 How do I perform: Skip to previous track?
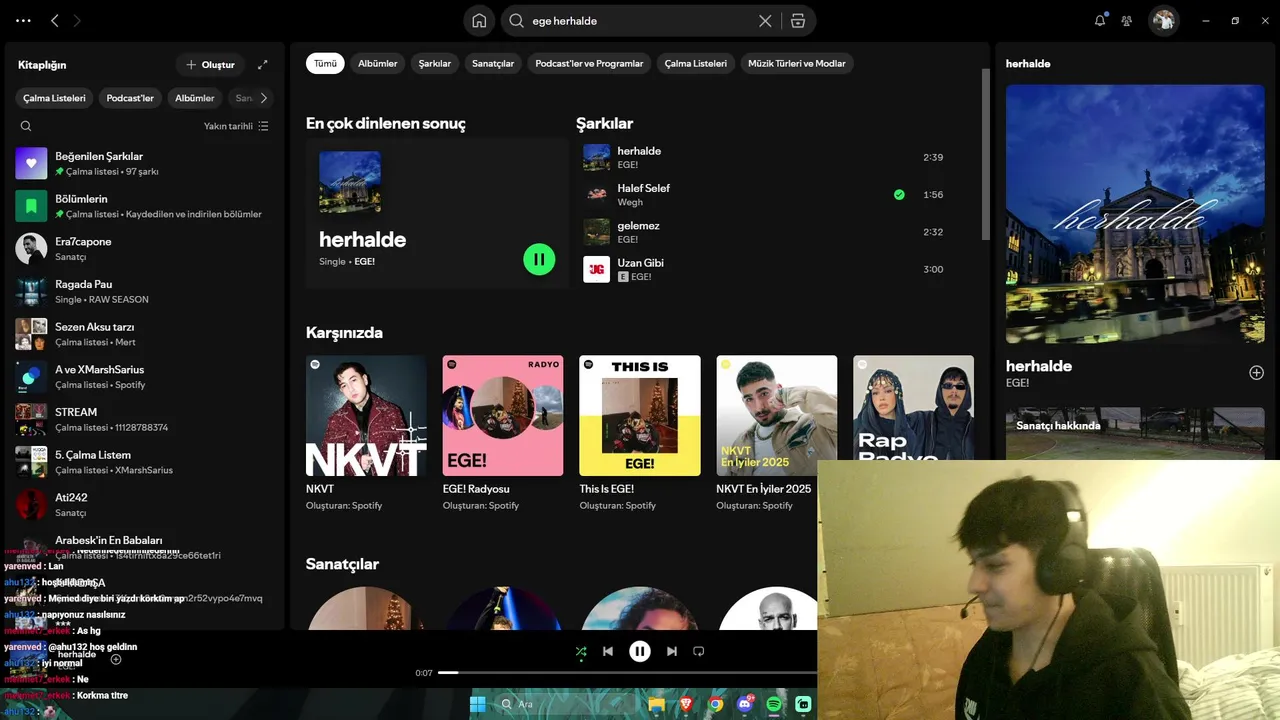608,651
